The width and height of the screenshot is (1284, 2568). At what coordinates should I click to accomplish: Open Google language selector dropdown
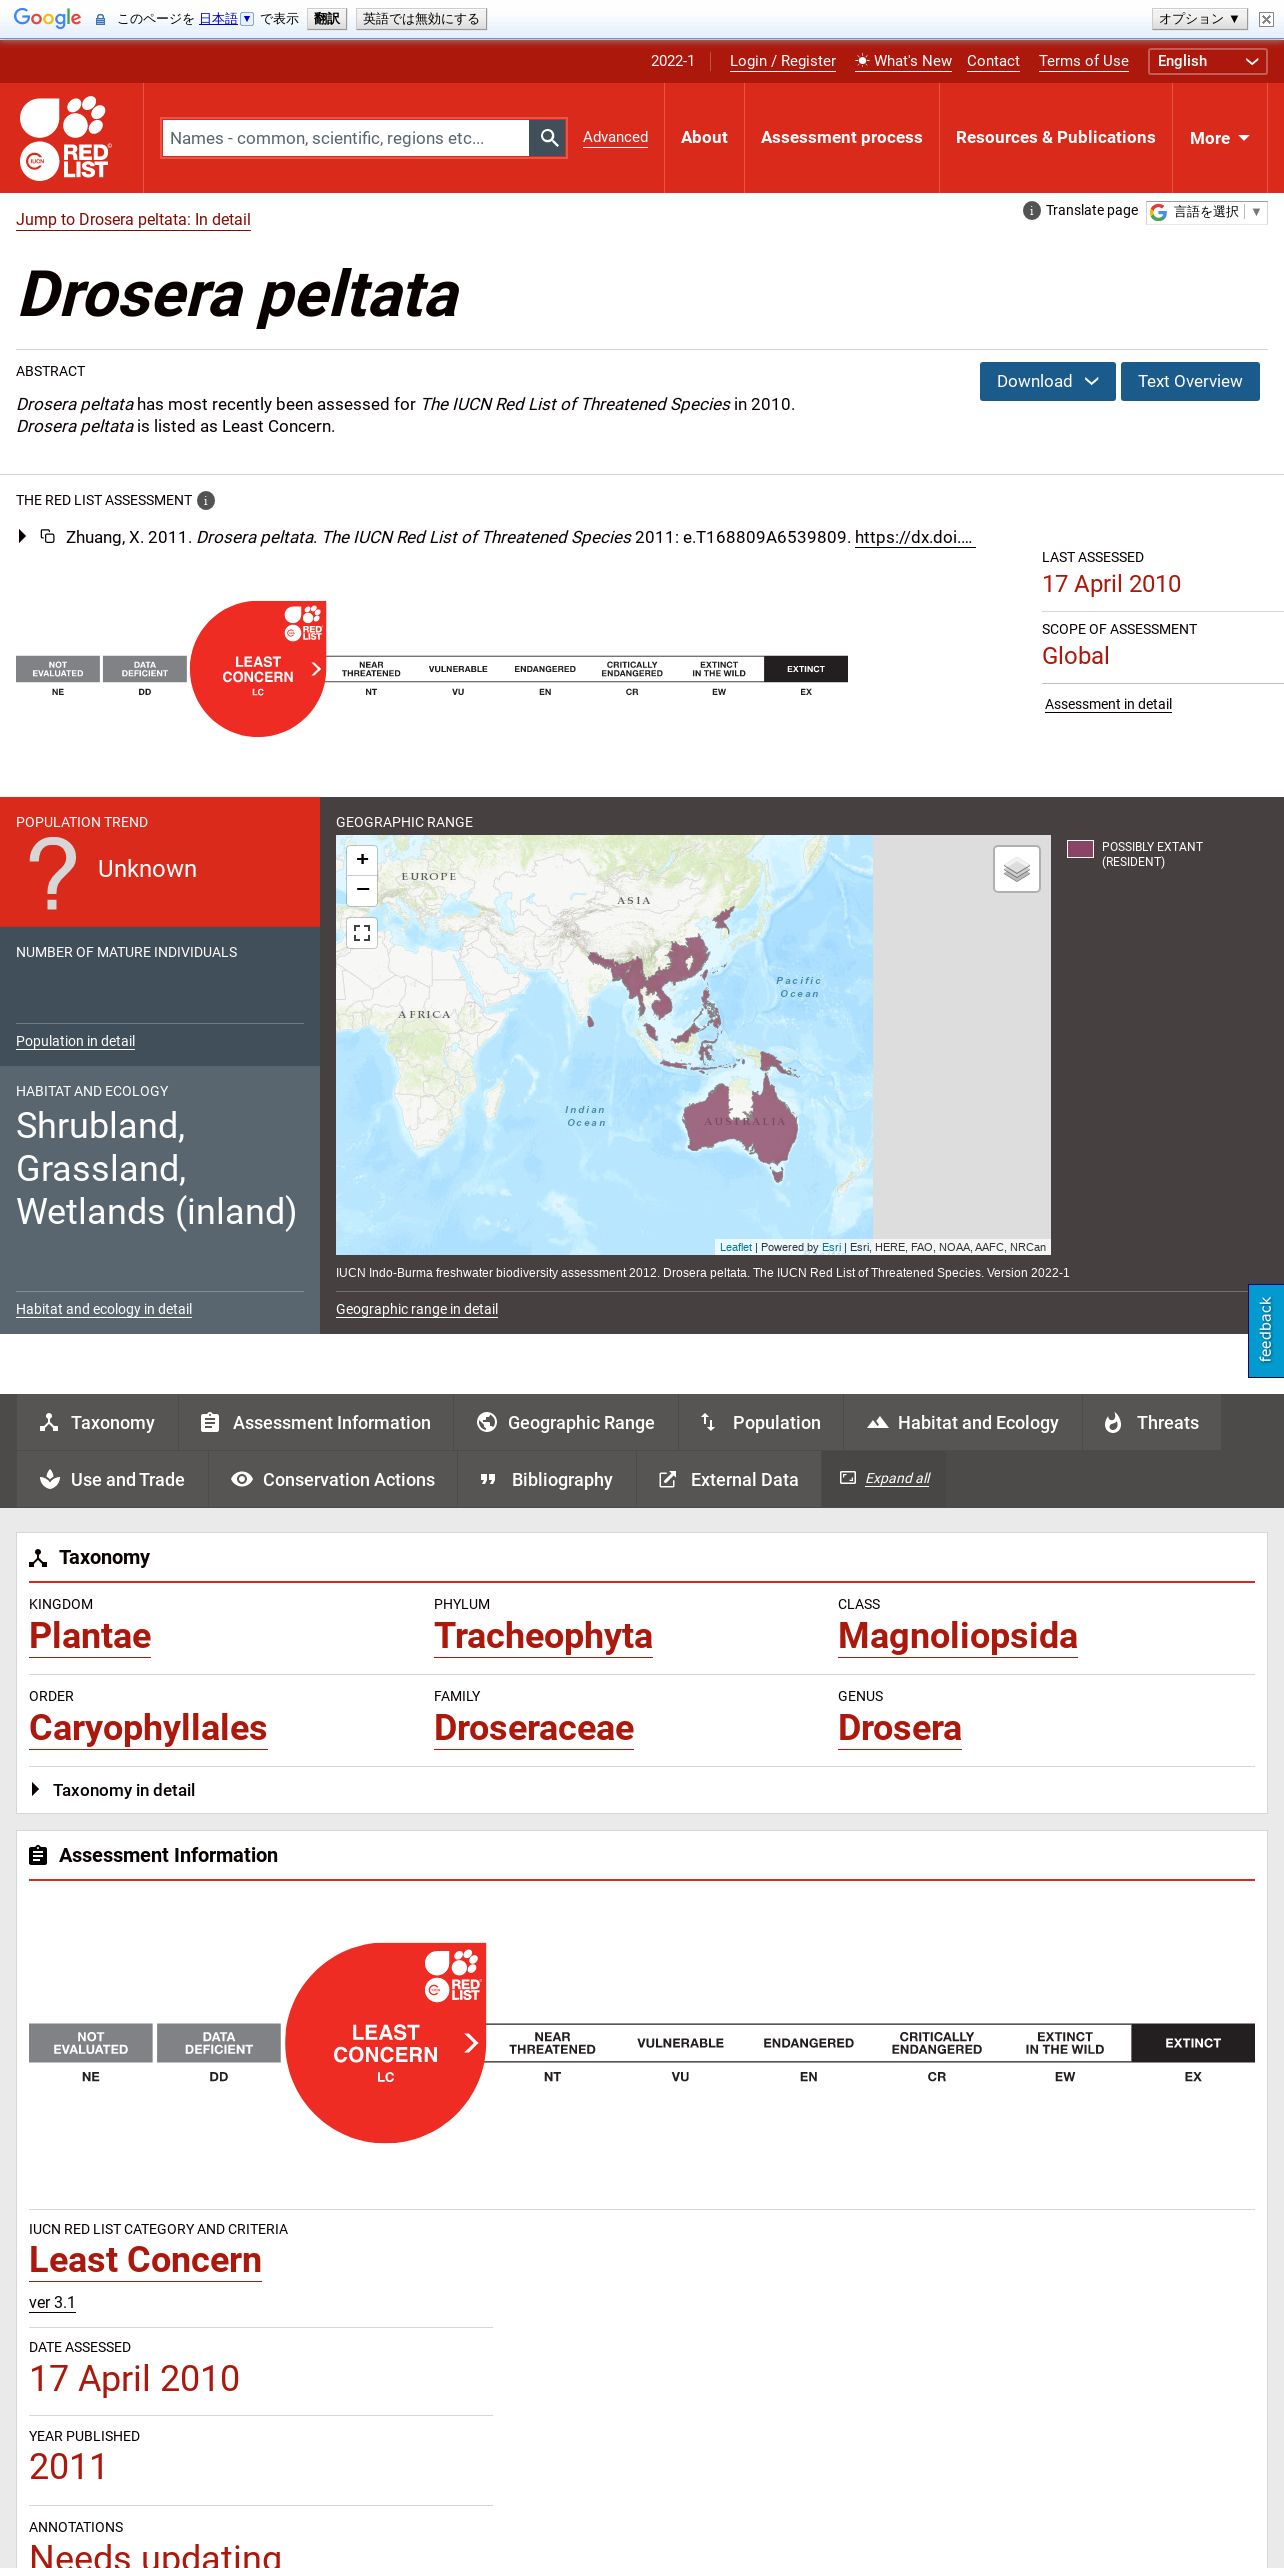pyautogui.click(x=1207, y=212)
